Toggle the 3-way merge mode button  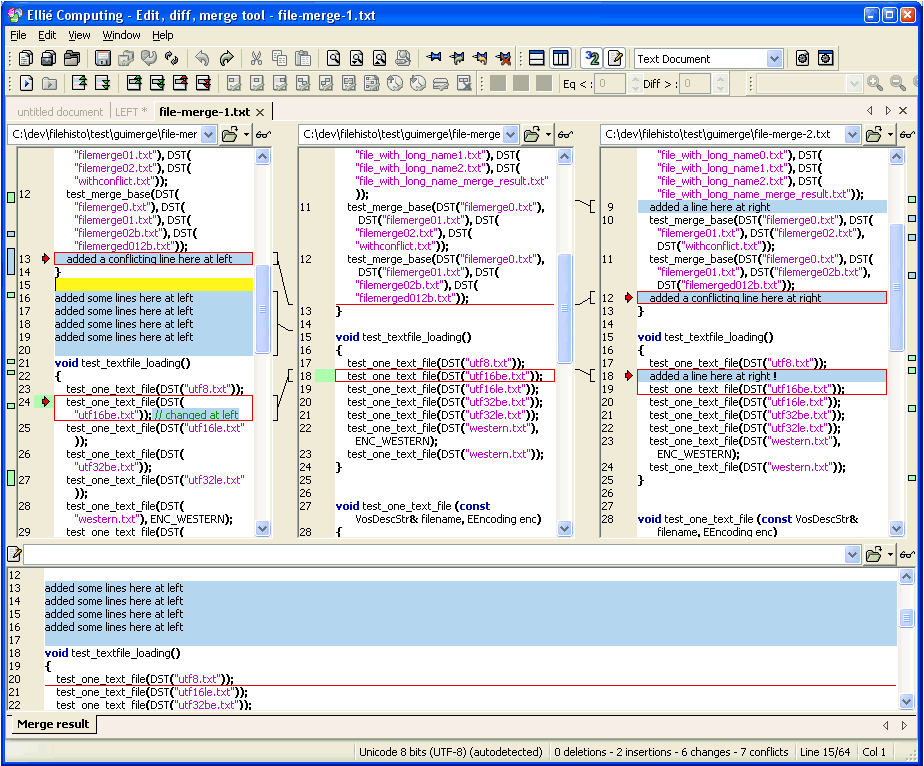592,59
